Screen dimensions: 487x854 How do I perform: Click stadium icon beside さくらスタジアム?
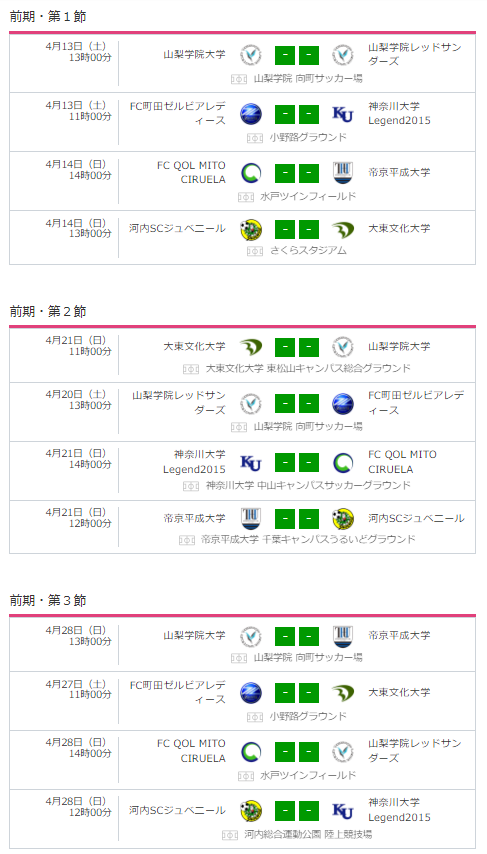(x=255, y=251)
